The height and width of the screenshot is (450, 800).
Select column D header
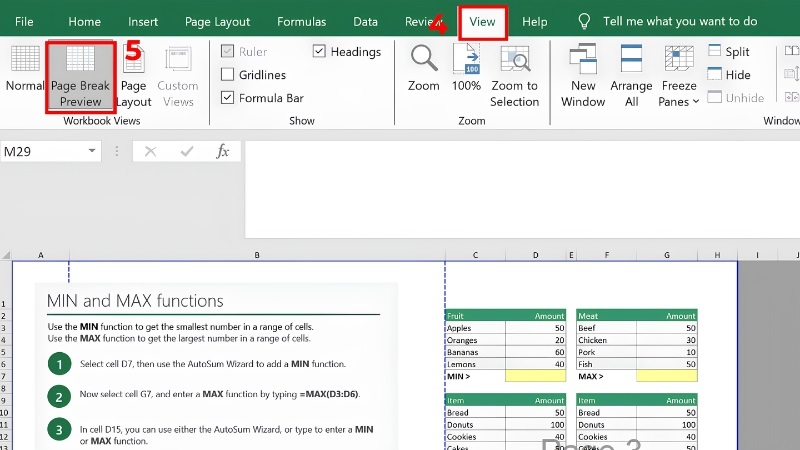535,255
